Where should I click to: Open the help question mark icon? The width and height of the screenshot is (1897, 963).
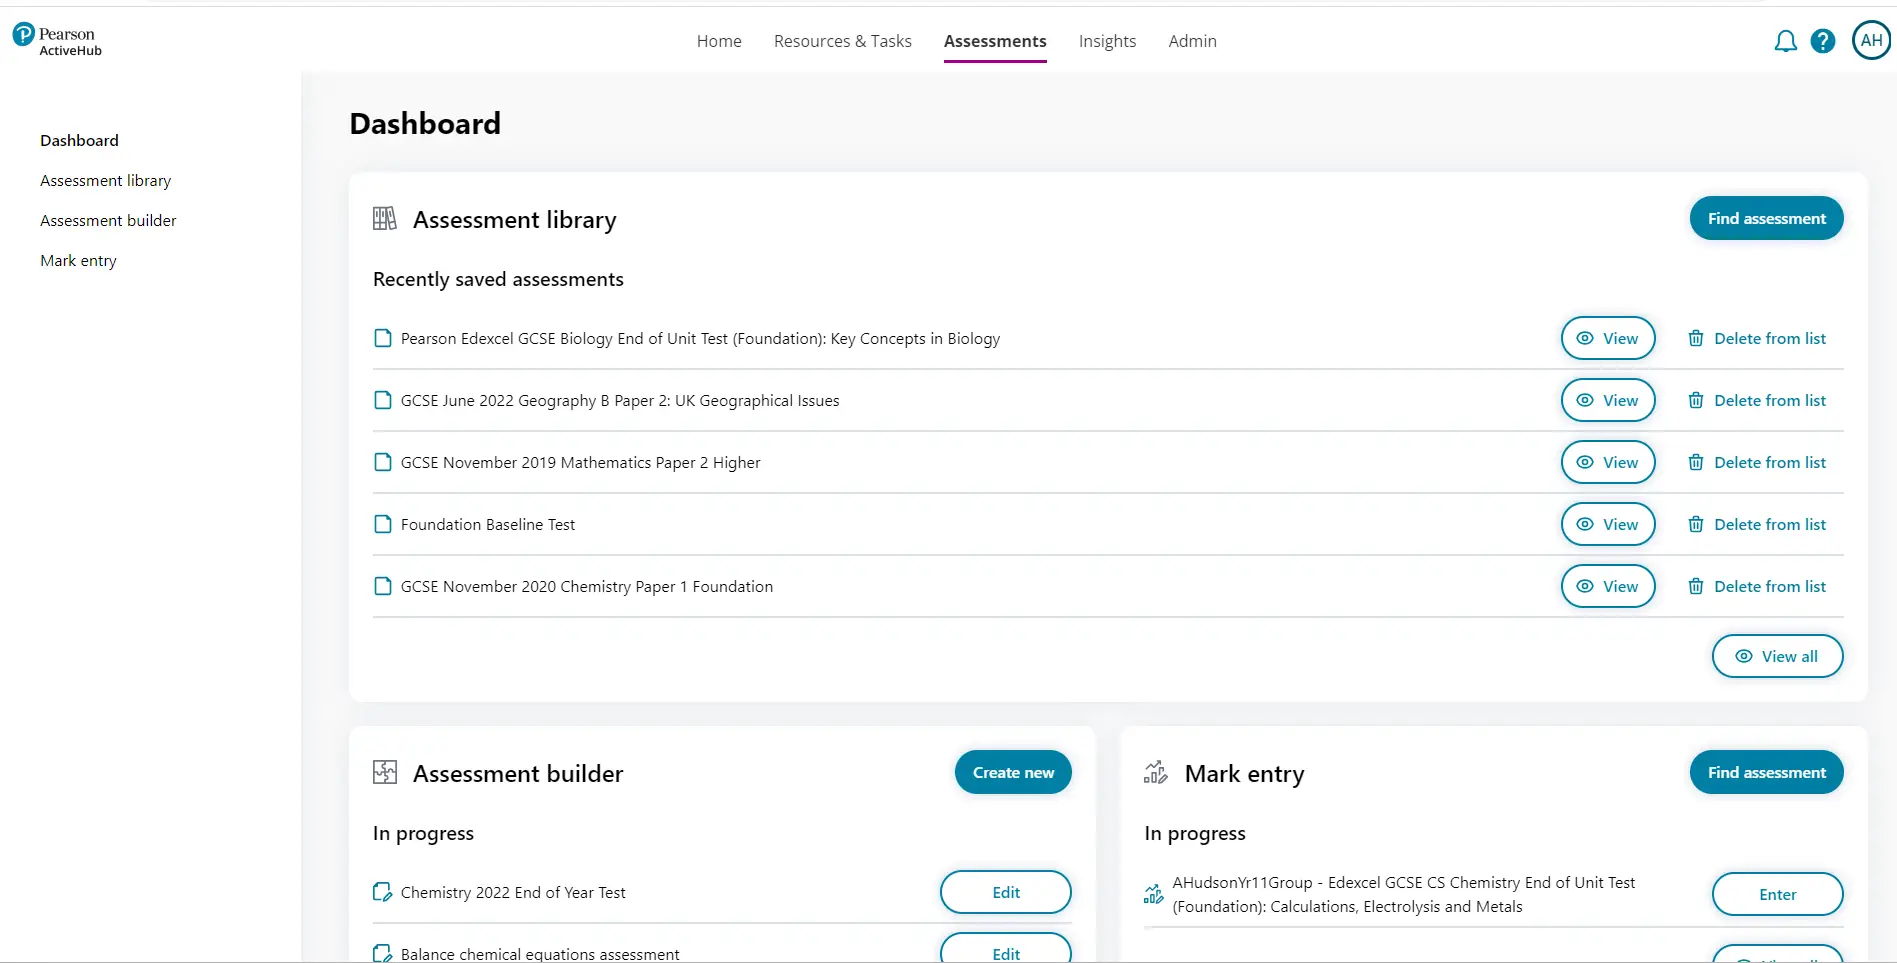pos(1823,41)
